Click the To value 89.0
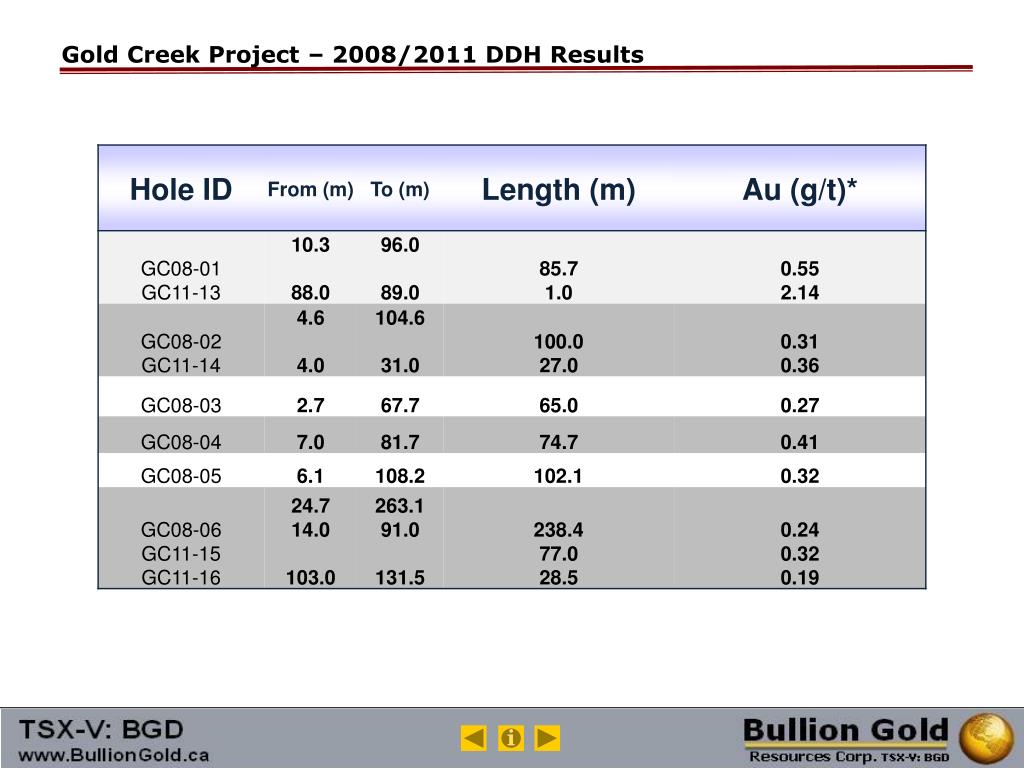The width and height of the screenshot is (1024, 768). pos(400,293)
